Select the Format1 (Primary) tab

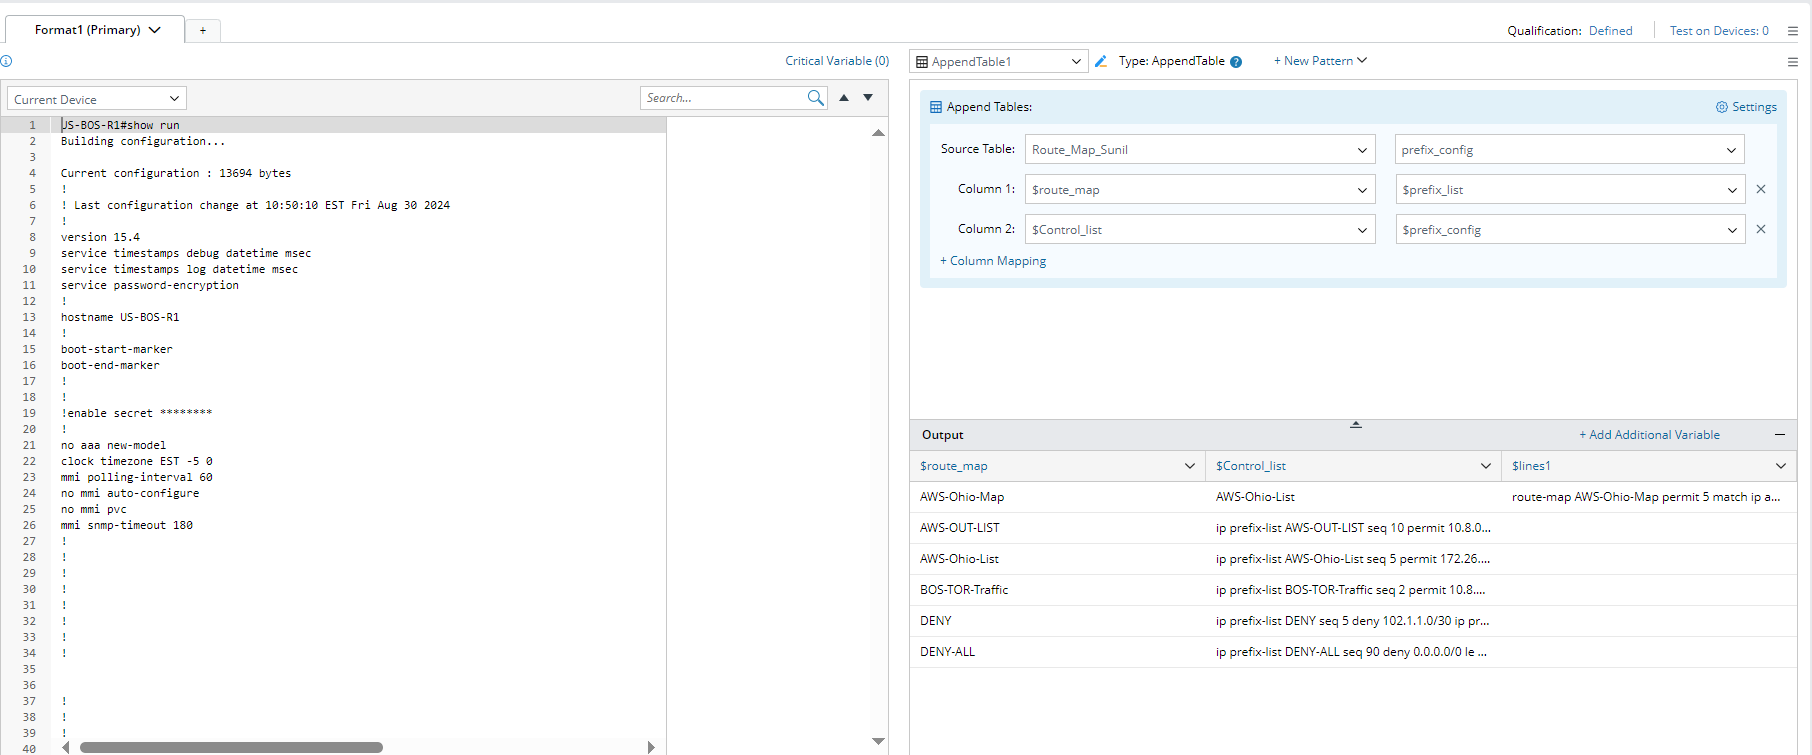(96, 30)
